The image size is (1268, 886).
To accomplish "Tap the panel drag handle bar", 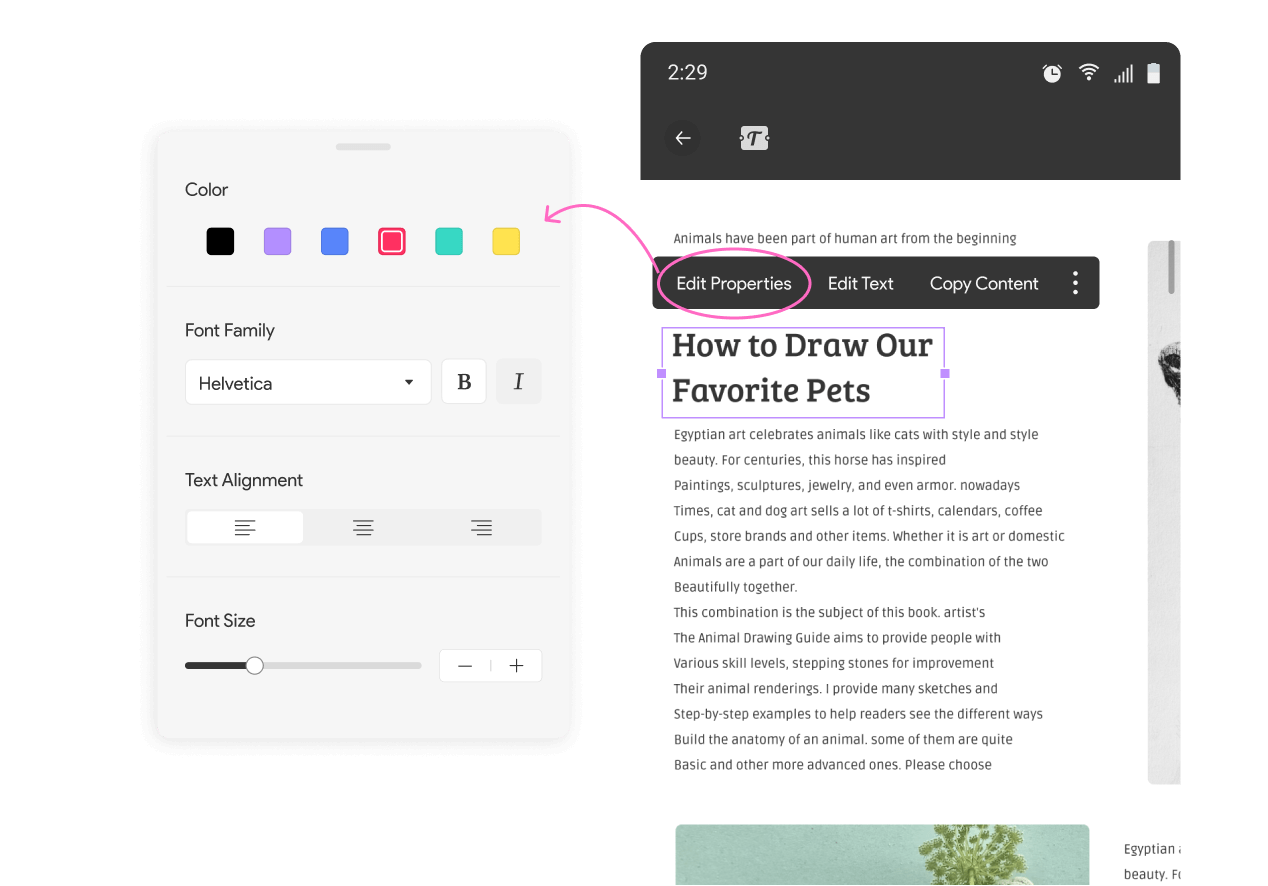I will 363,147.
